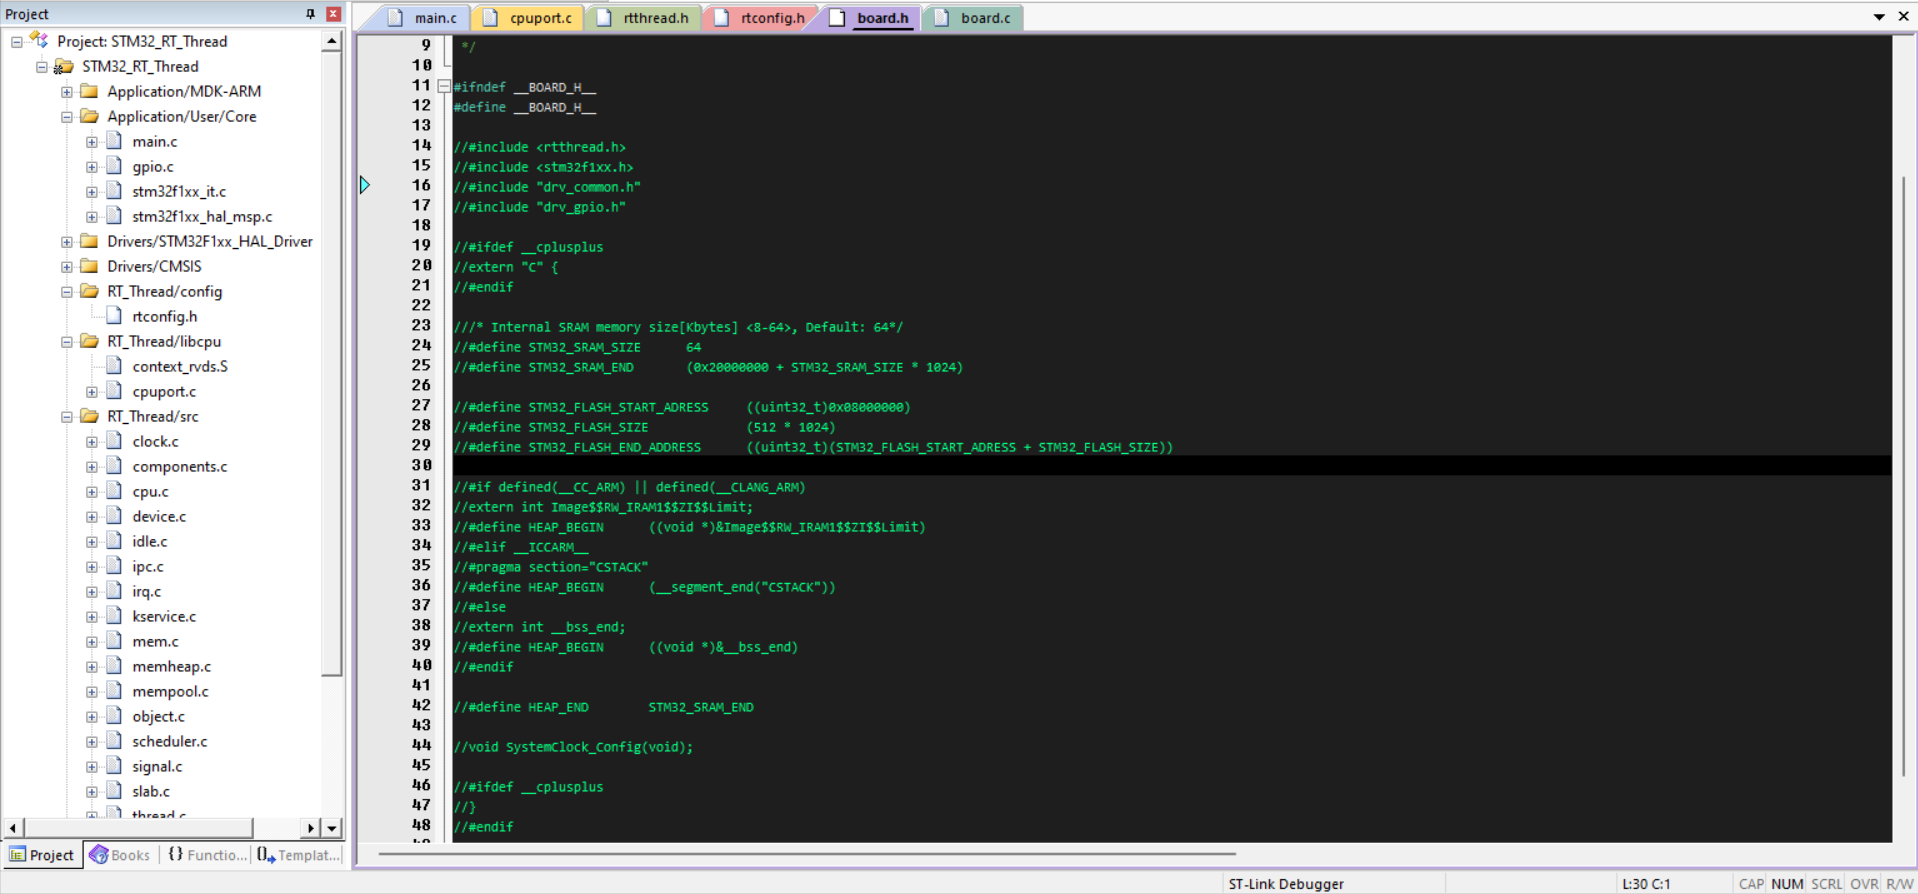Click the device.c file icon

[114, 516]
